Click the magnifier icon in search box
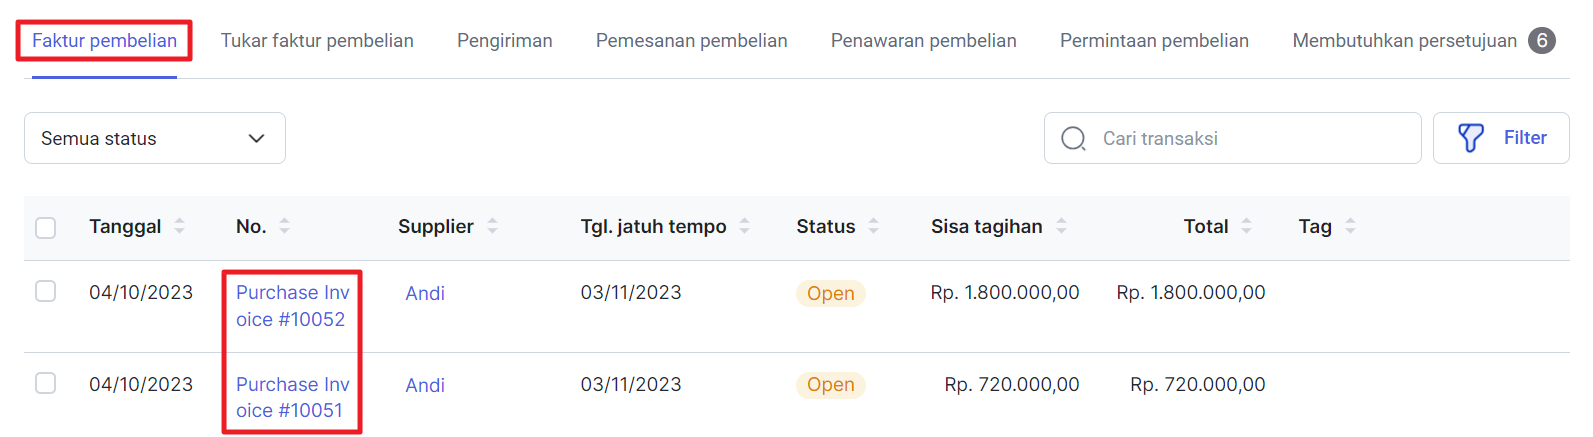 pos(1073,139)
